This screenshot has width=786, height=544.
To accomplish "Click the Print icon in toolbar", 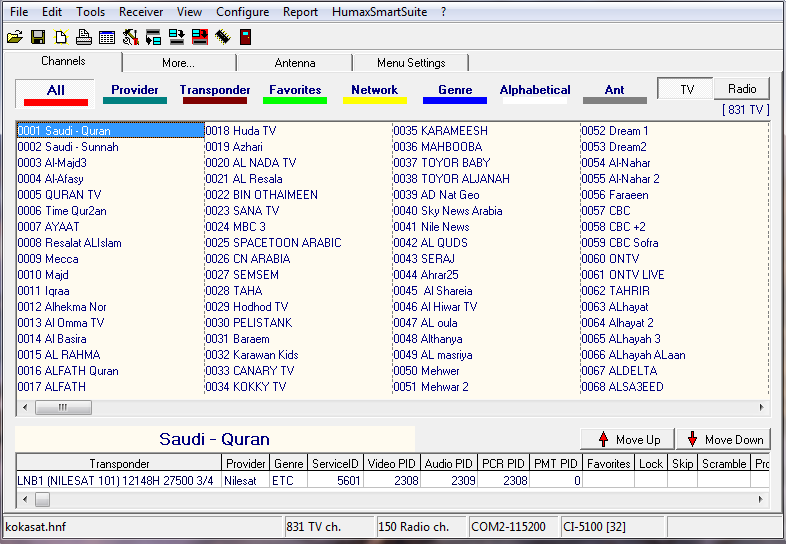I will (x=84, y=37).
